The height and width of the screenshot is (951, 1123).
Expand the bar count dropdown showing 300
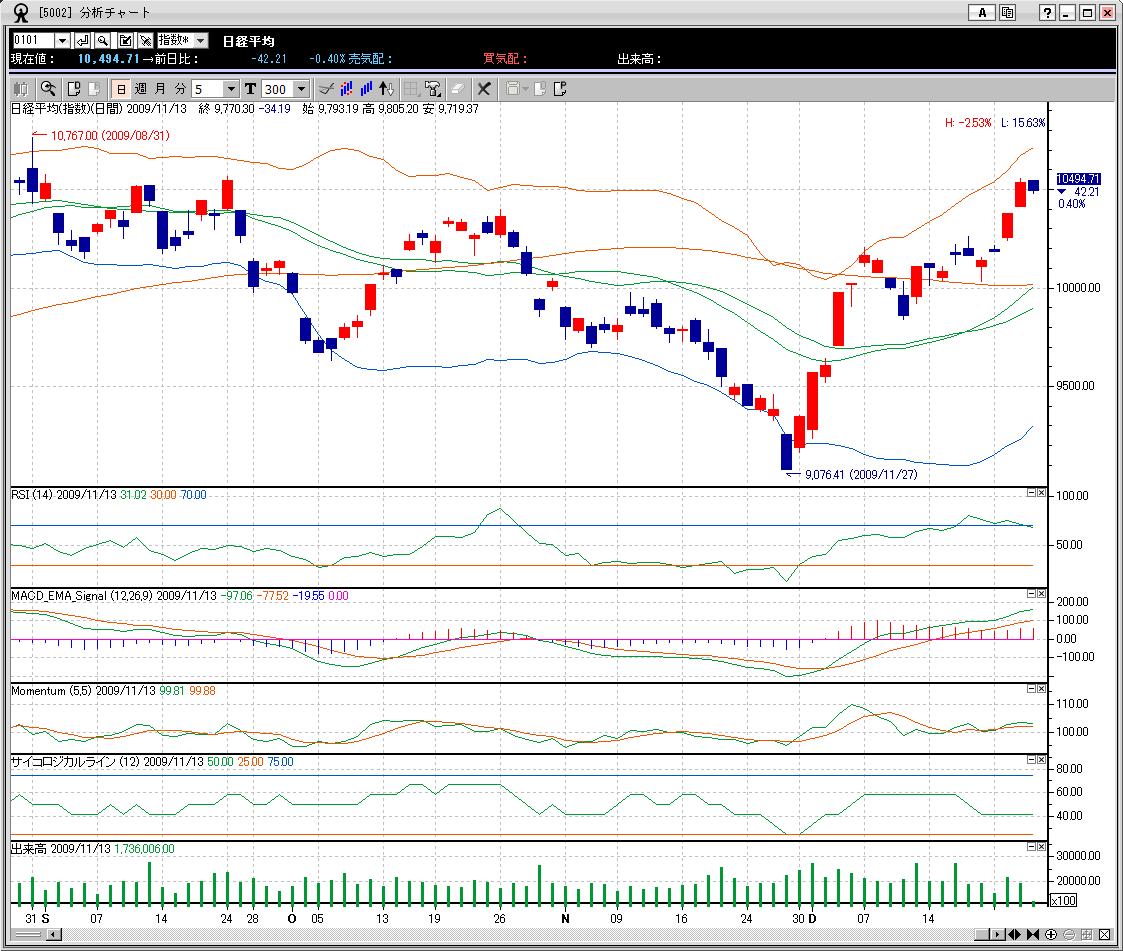click(301, 88)
